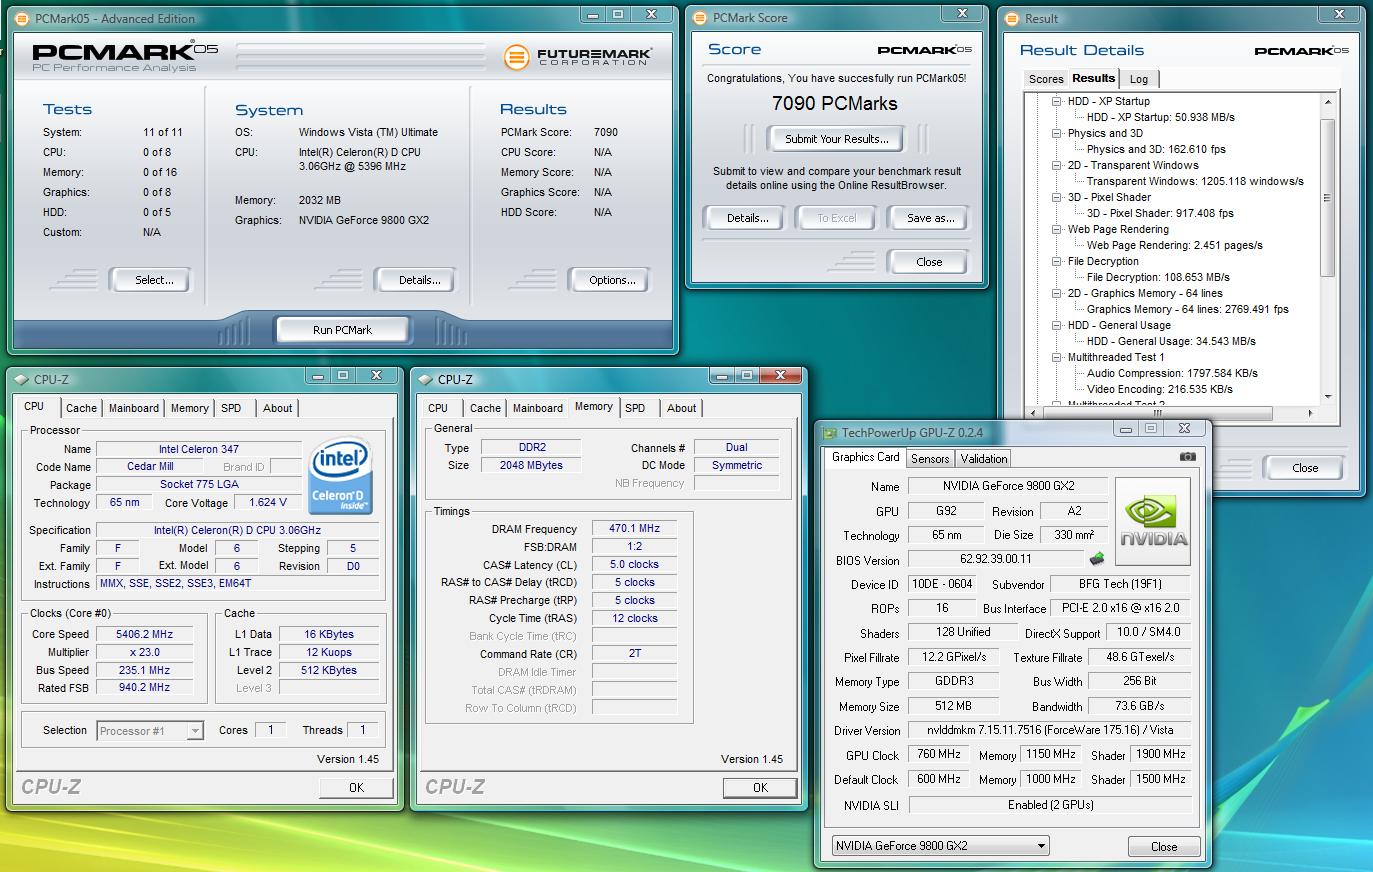Click the title bar icon of CPU-Z CPU window
1373x872 pixels.
20,379
